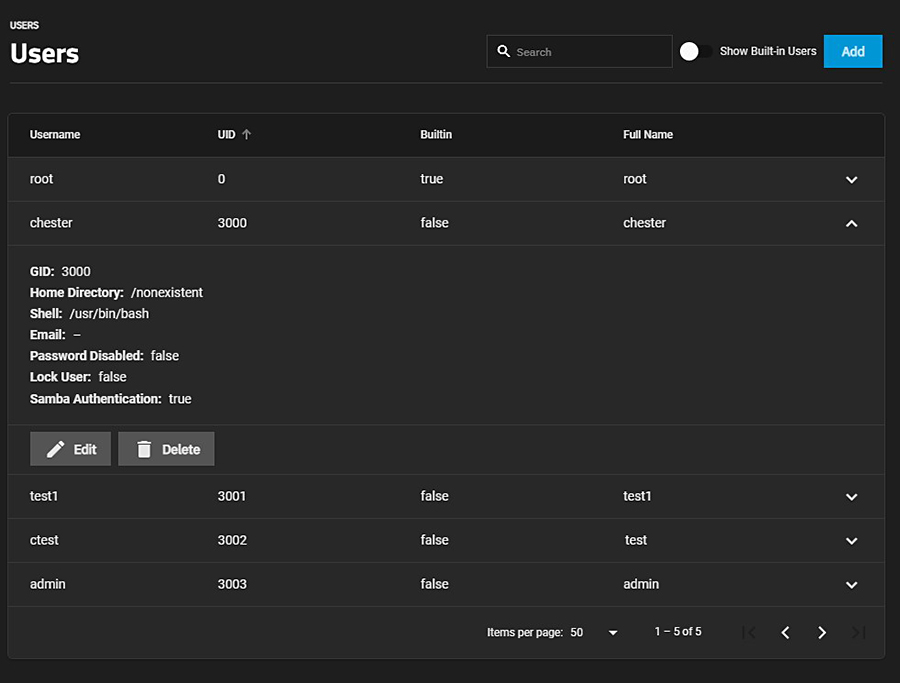The image size is (900, 683).
Task: Select the admin username cell
Action: pos(48,584)
